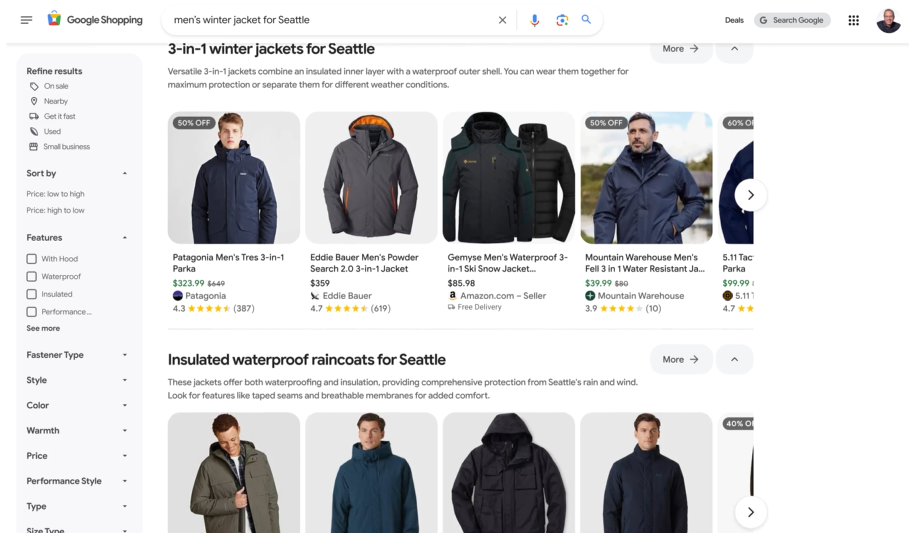Viewport: 909px width, 550px height.
Task: Tick the Insulated checkbox
Action: [x=32, y=295]
